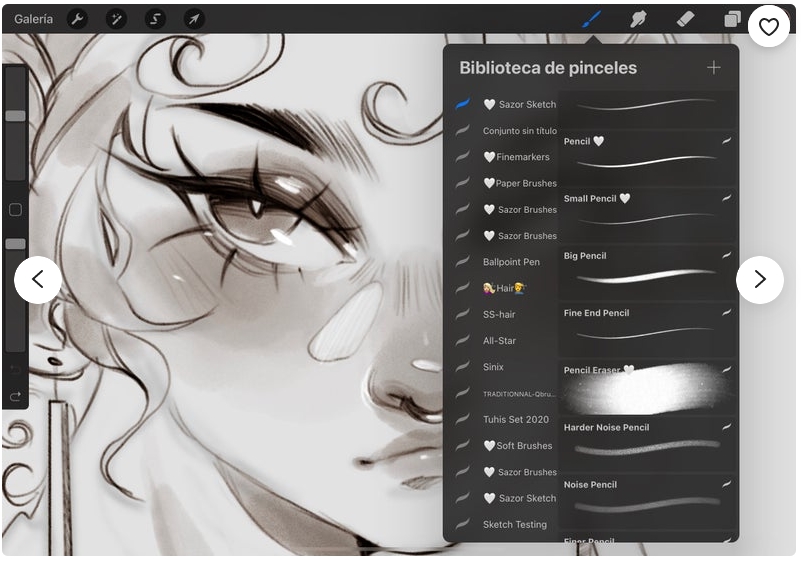This screenshot has width=801, height=561.
Task: Open the Actions wrench menu
Action: click(x=77, y=19)
